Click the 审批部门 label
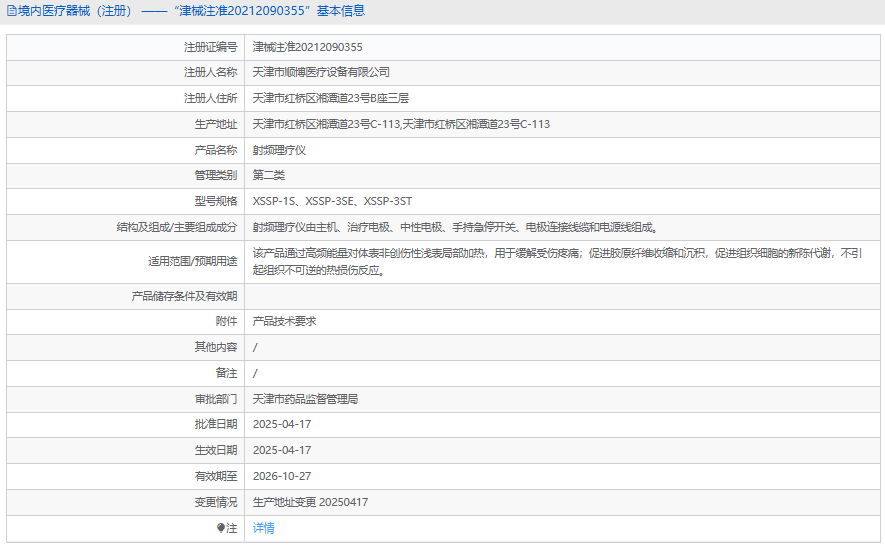This screenshot has width=885, height=548. tap(216, 399)
